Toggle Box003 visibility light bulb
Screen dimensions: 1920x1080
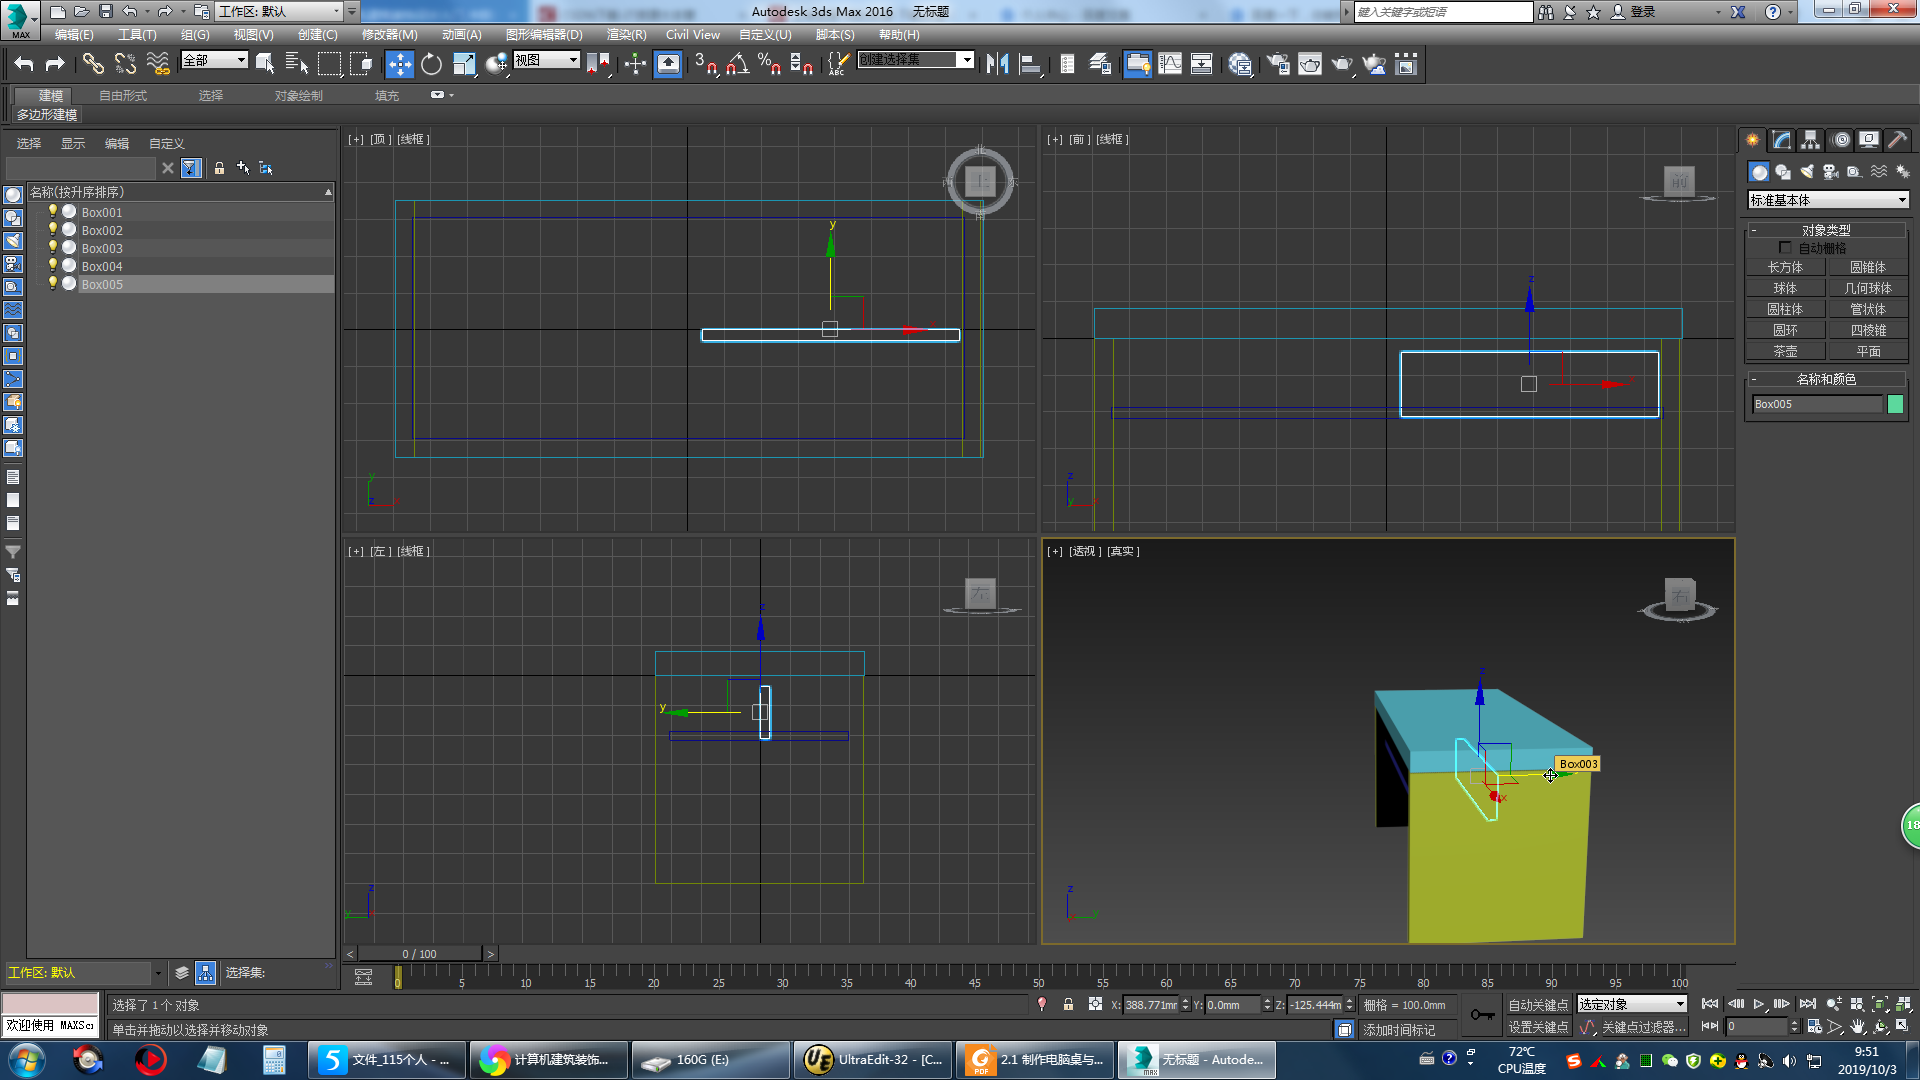tap(53, 248)
